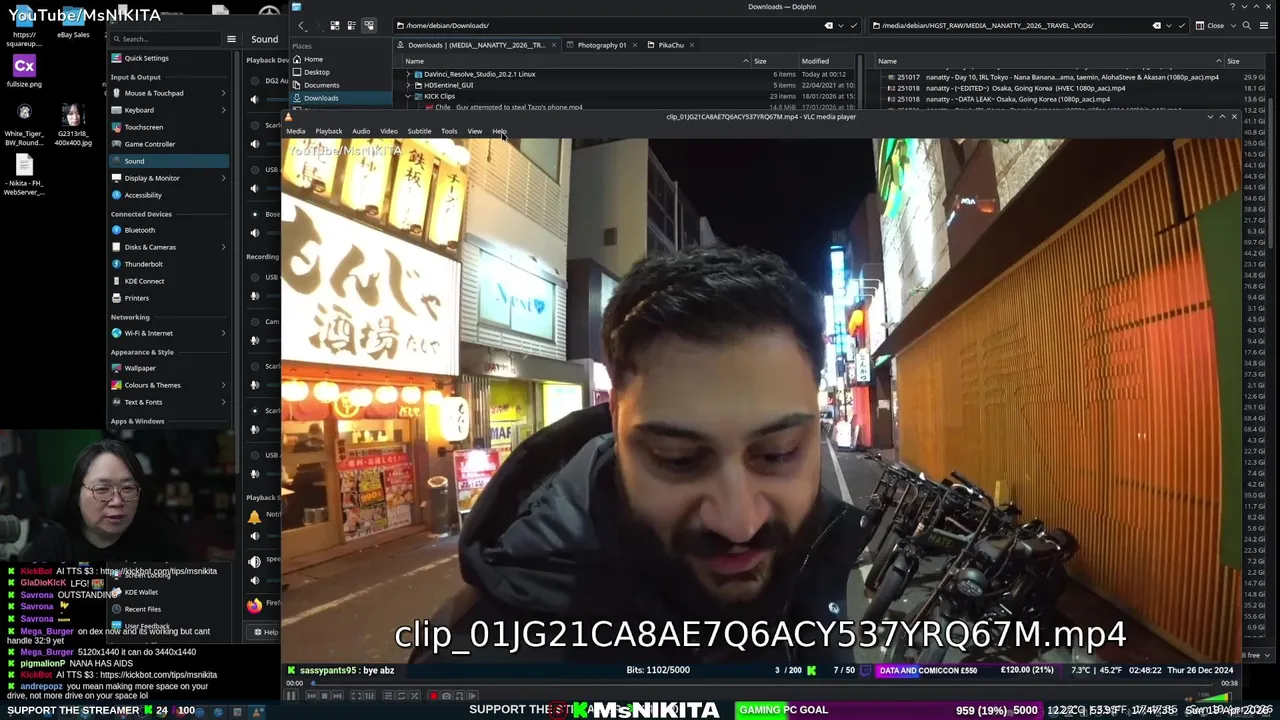Open Desktop in Dolphin Places
Viewport: 1280px width, 720px height.
[341, 72]
